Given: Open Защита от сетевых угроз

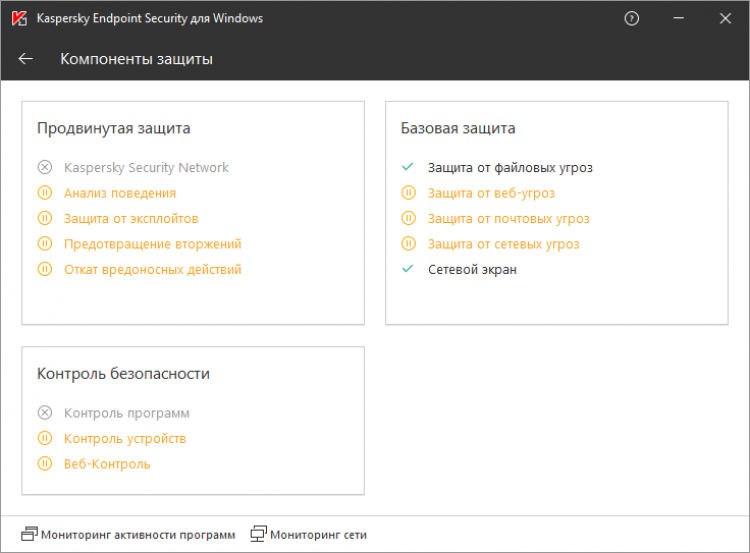Looking at the screenshot, I should pos(503,244).
